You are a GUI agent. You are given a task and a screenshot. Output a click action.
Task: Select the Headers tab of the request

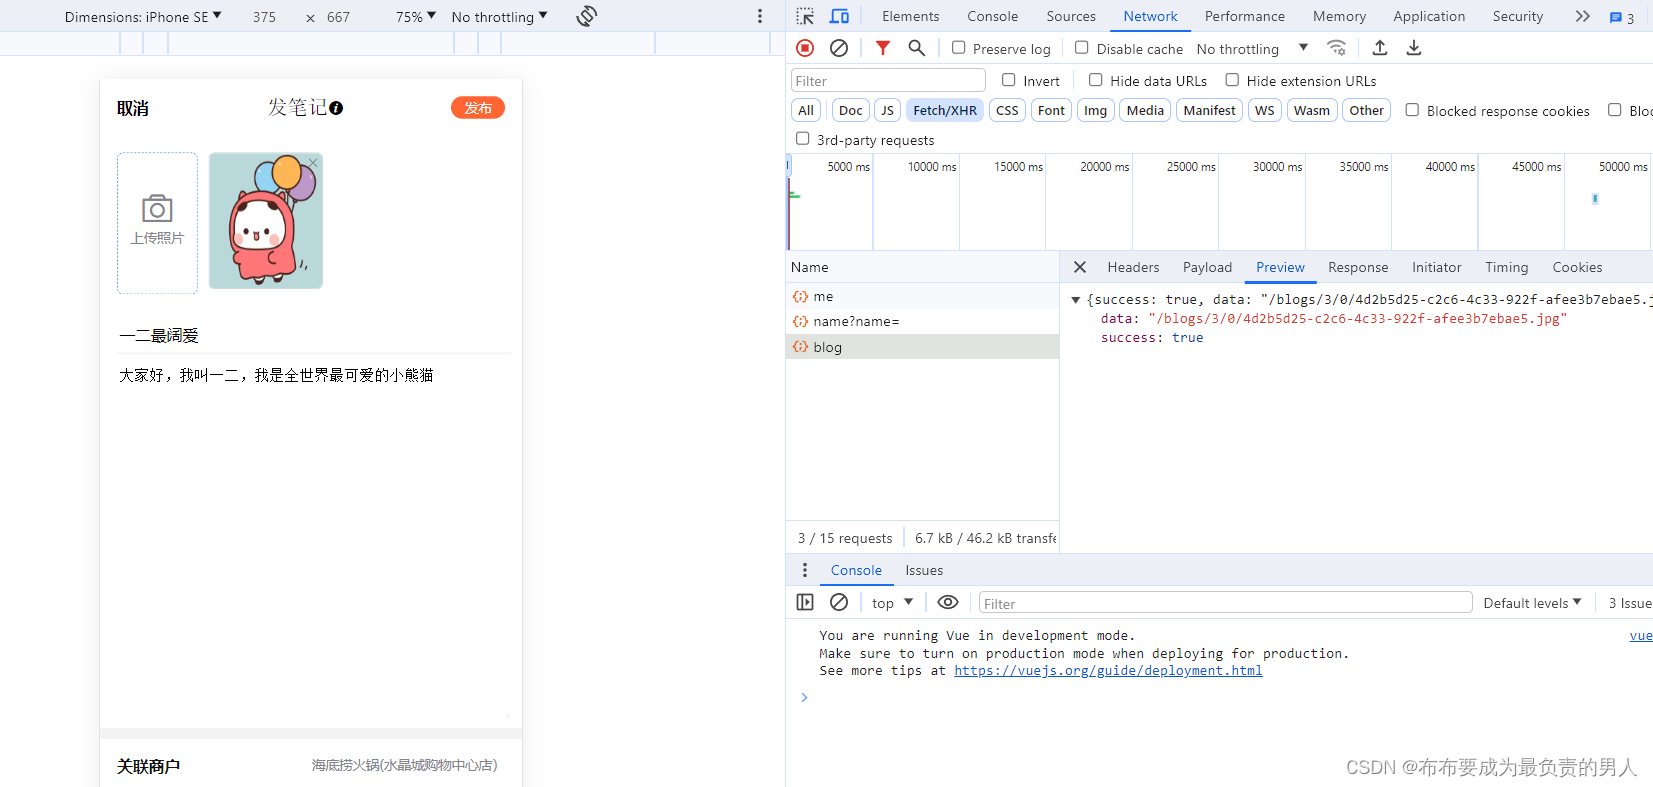pos(1133,267)
